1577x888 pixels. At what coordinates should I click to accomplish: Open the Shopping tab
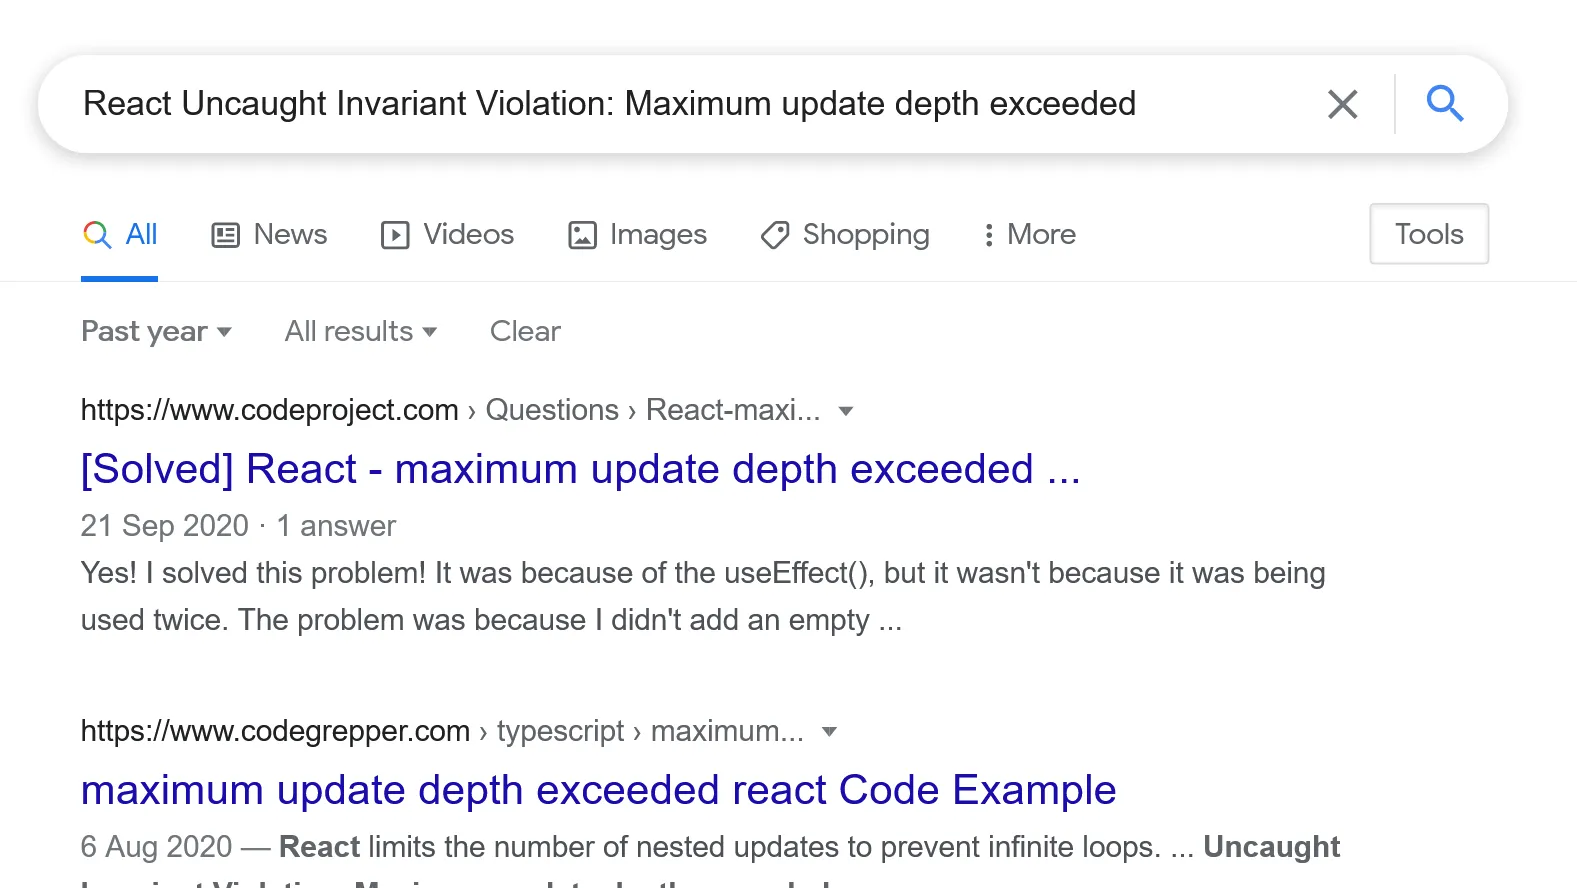(845, 234)
